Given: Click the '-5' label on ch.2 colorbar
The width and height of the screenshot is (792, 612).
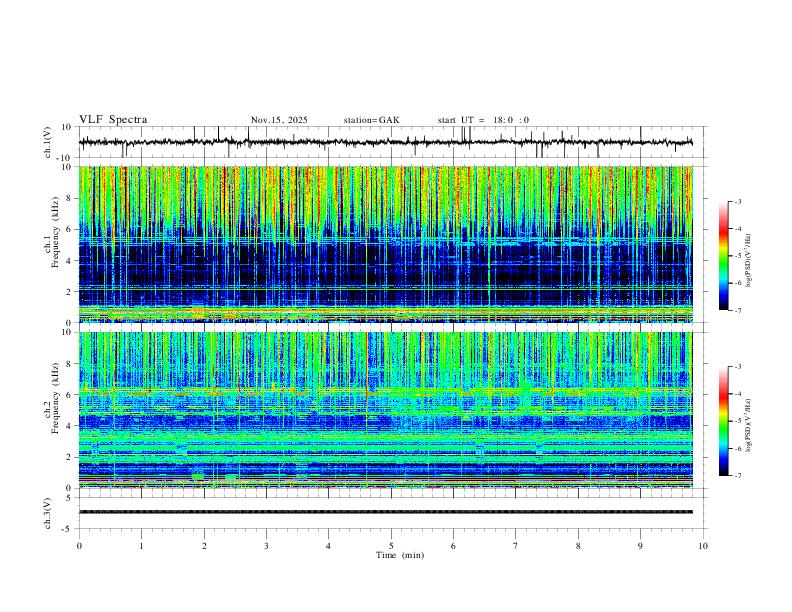Looking at the screenshot, I should 737,421.
